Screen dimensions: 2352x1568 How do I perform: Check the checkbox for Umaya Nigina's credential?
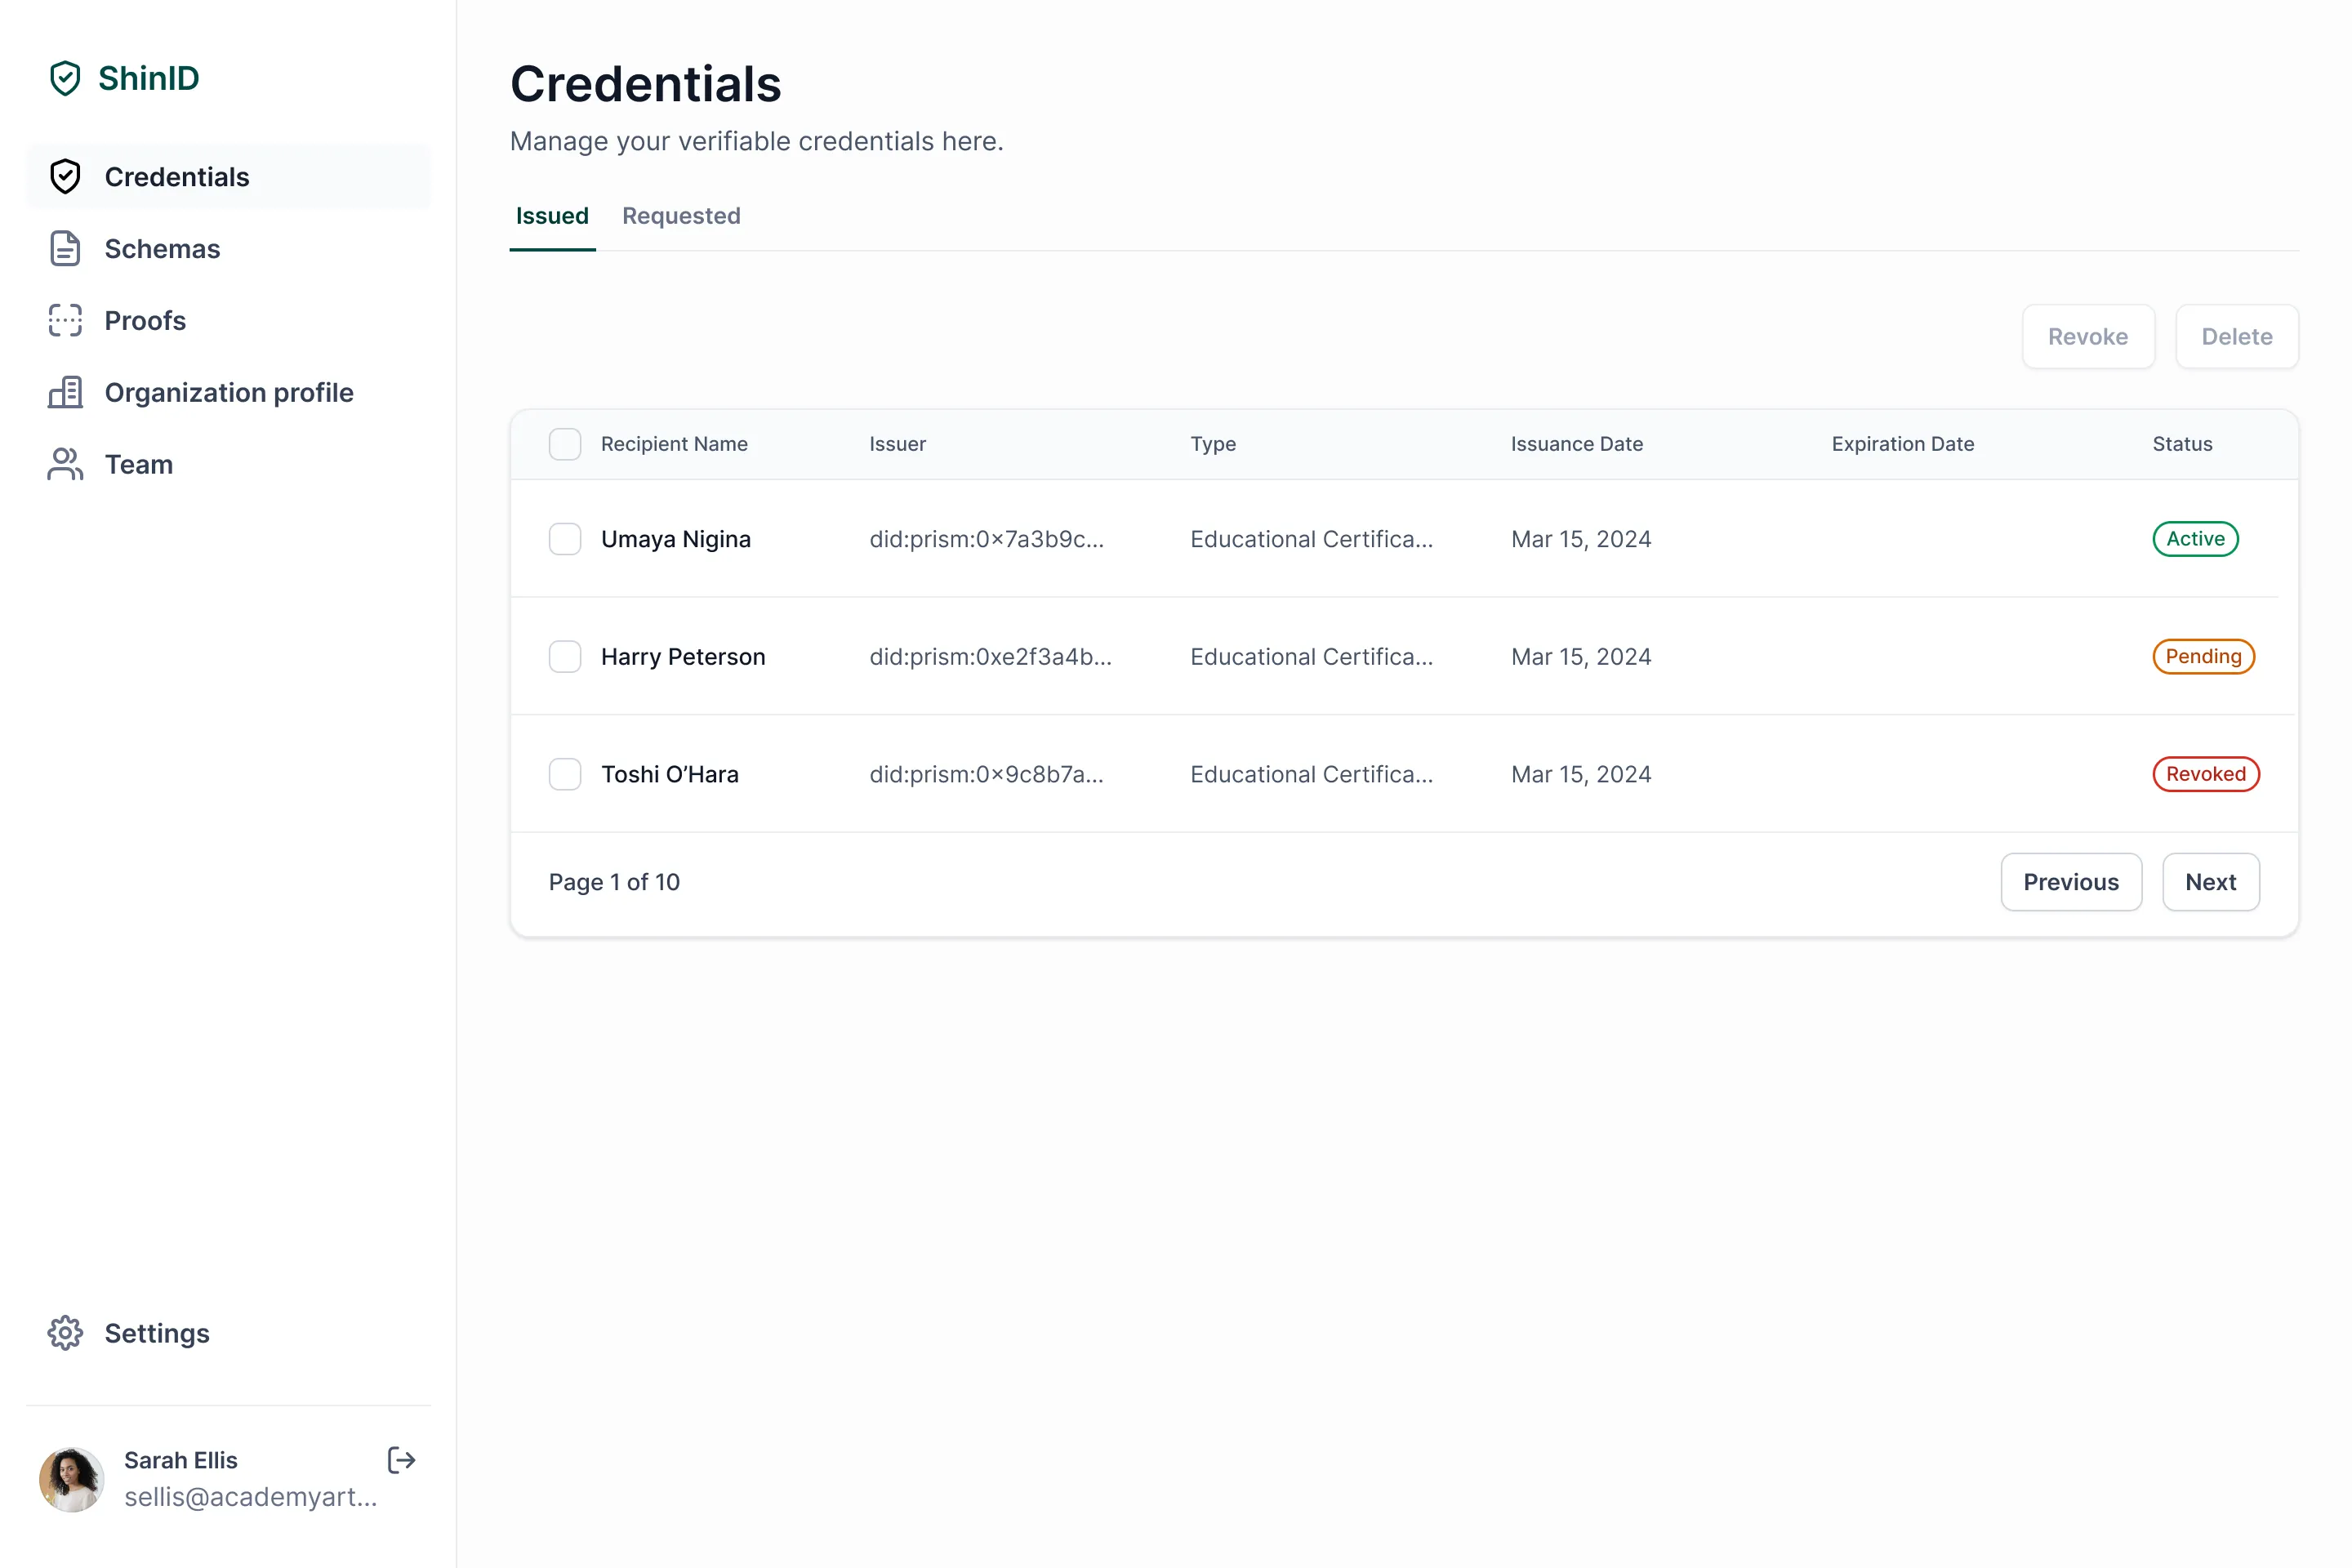[565, 538]
